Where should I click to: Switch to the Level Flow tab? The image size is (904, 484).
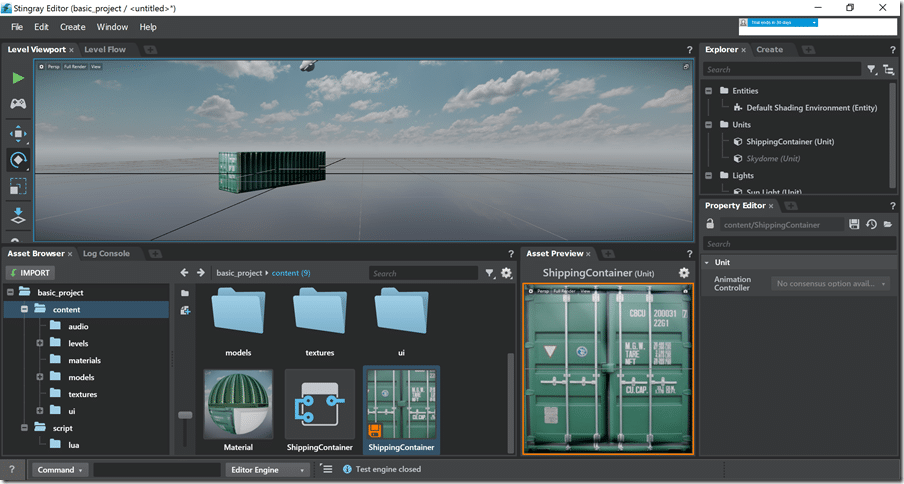click(105, 49)
